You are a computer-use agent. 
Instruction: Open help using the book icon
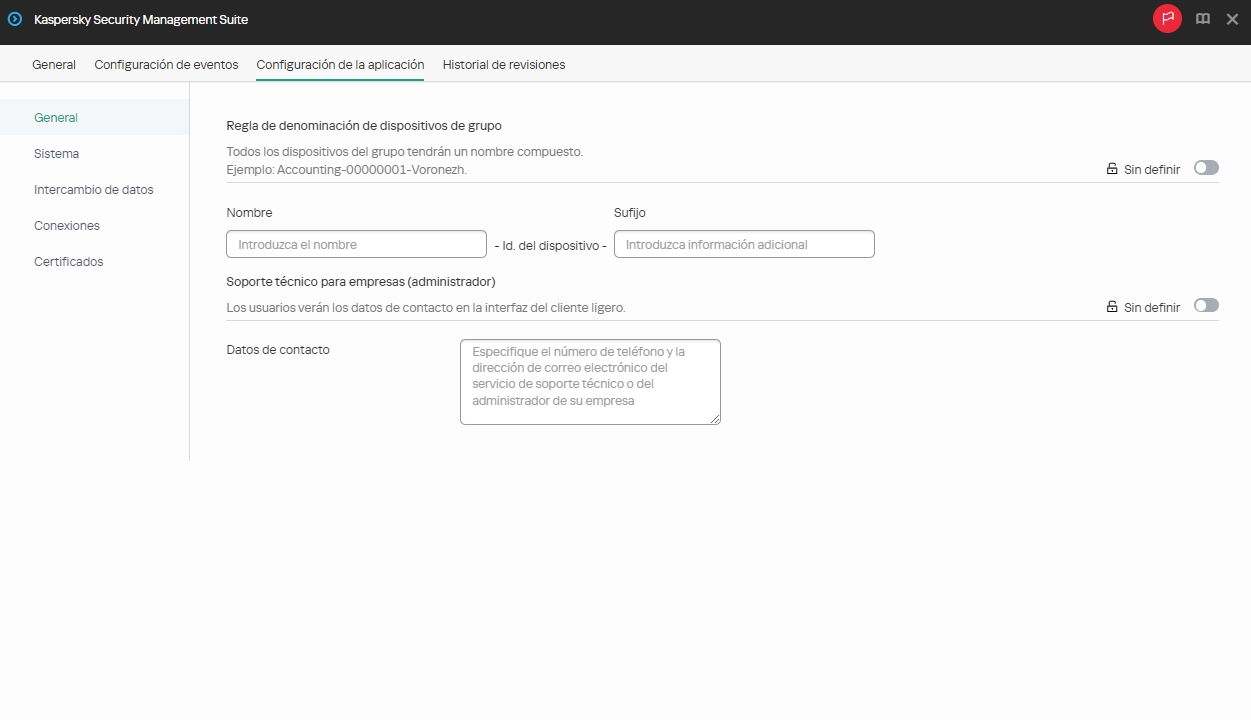[1202, 19]
